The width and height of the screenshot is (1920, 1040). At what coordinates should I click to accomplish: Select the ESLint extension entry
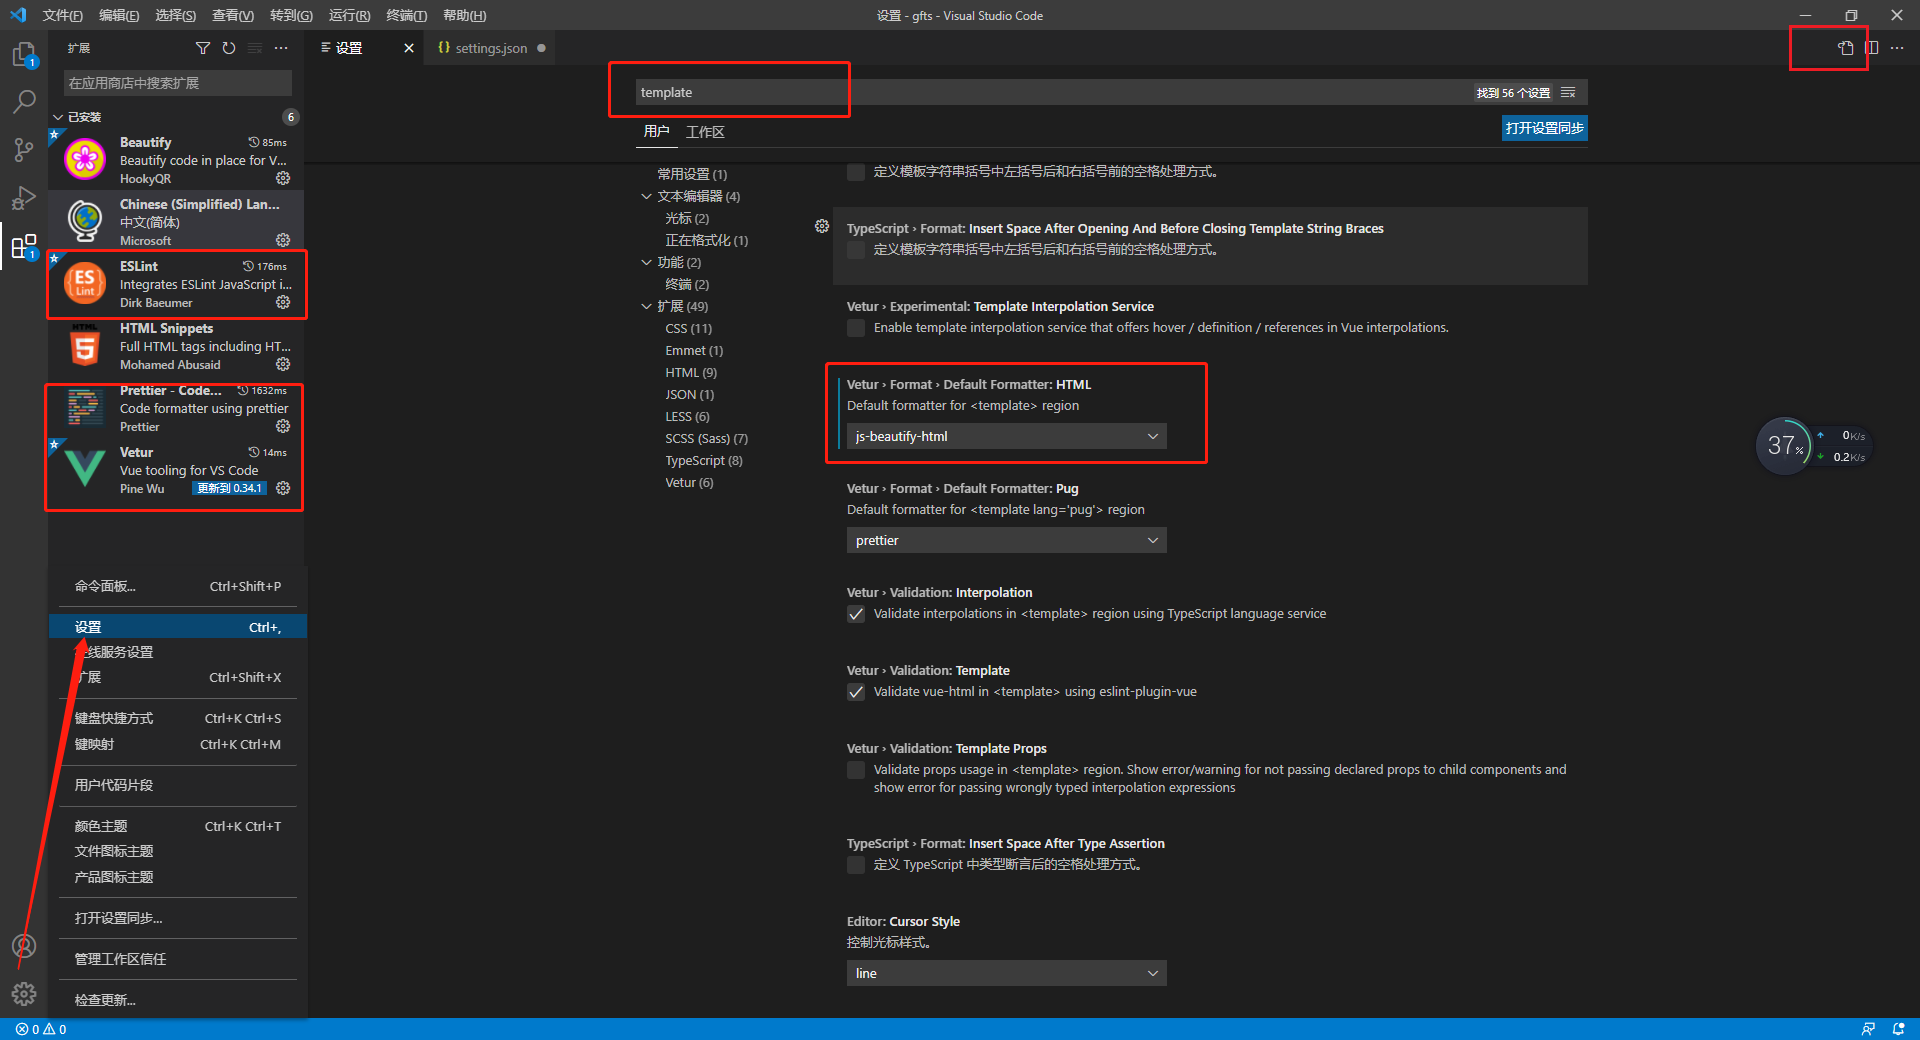point(177,284)
